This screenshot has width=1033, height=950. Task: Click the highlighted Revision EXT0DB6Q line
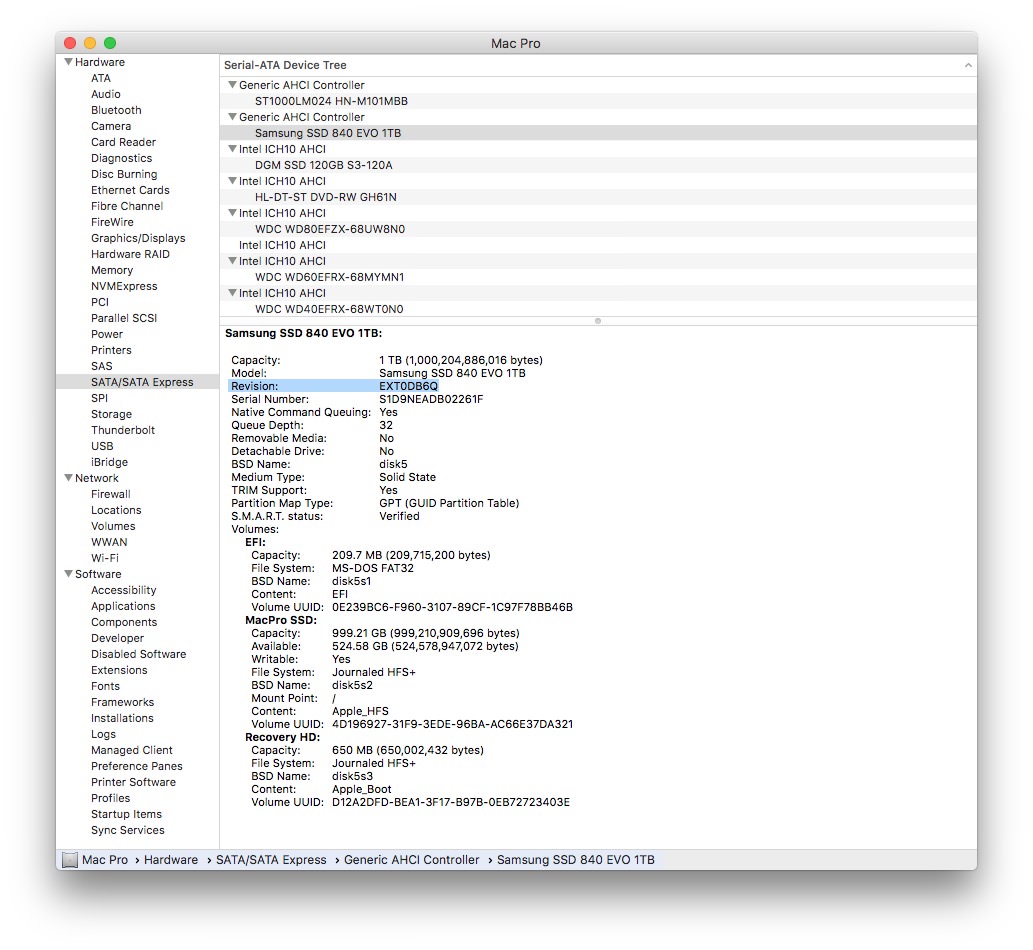pyautogui.click(x=333, y=387)
